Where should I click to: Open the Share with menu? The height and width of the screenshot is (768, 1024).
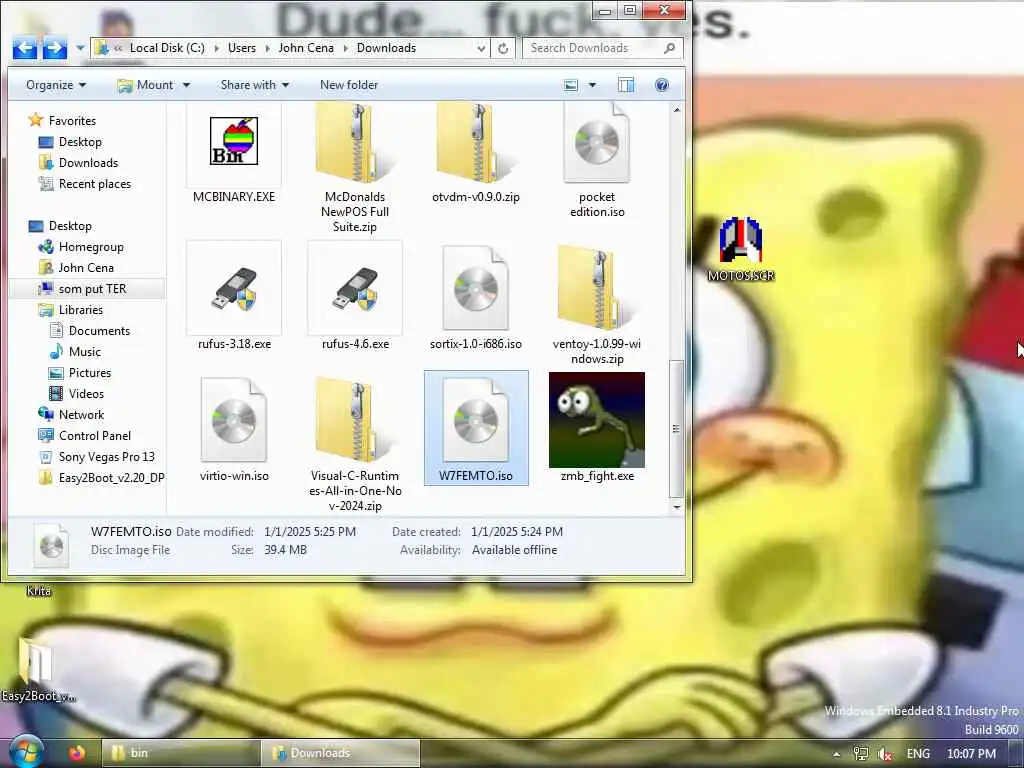pyautogui.click(x=255, y=85)
